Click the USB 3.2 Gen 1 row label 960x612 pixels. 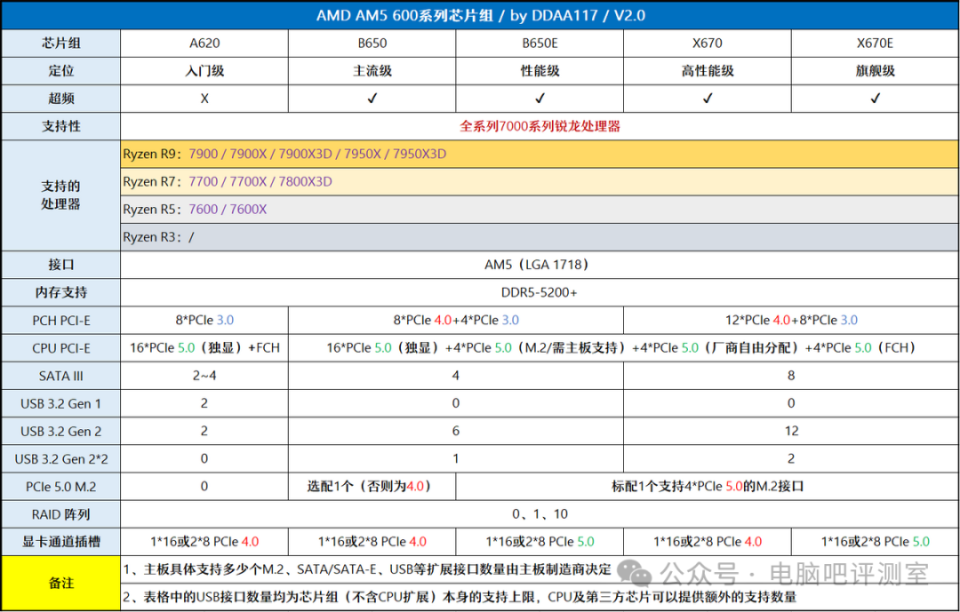click(61, 404)
